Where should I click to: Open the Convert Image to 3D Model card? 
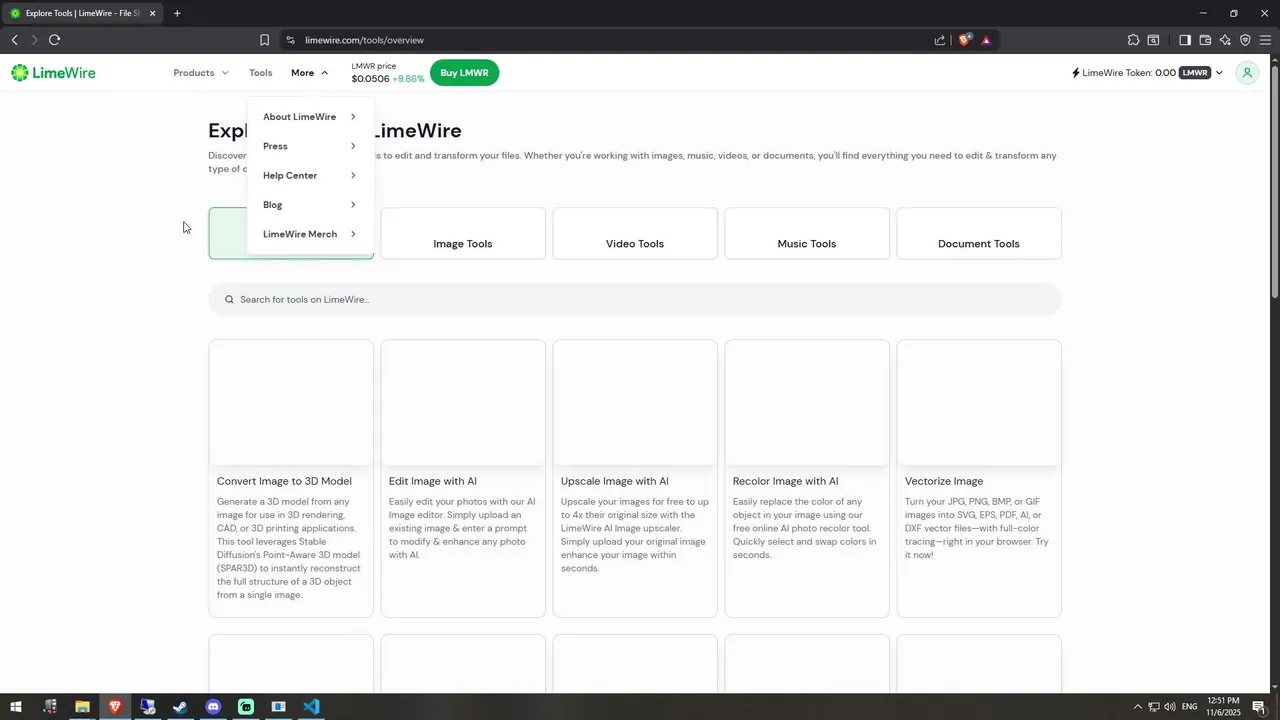[291, 478]
